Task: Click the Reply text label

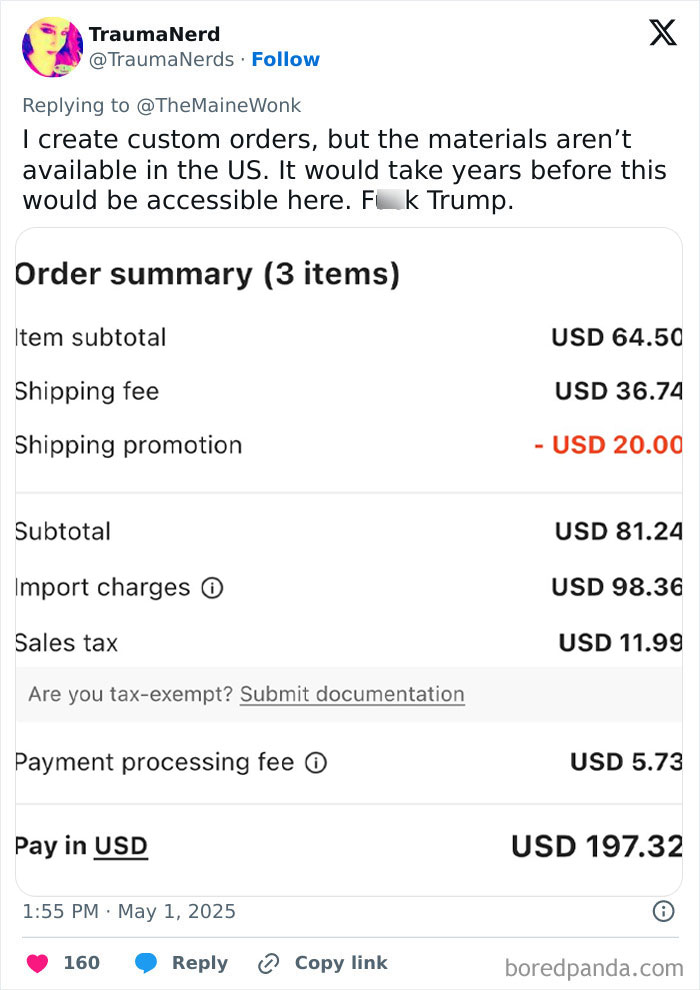Action: [x=199, y=963]
